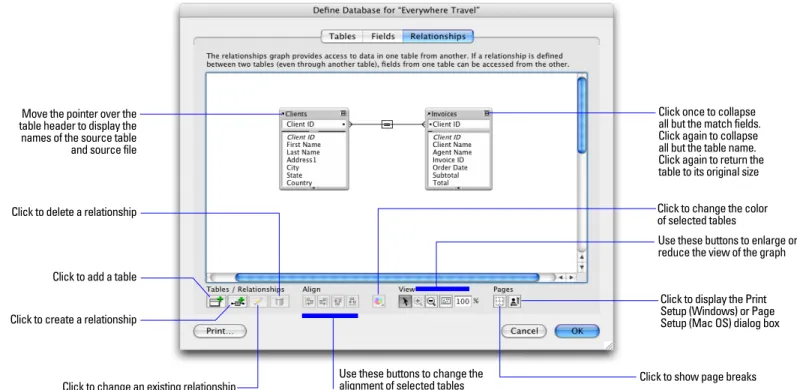
Task: Click the Print... button
Action: (220, 331)
